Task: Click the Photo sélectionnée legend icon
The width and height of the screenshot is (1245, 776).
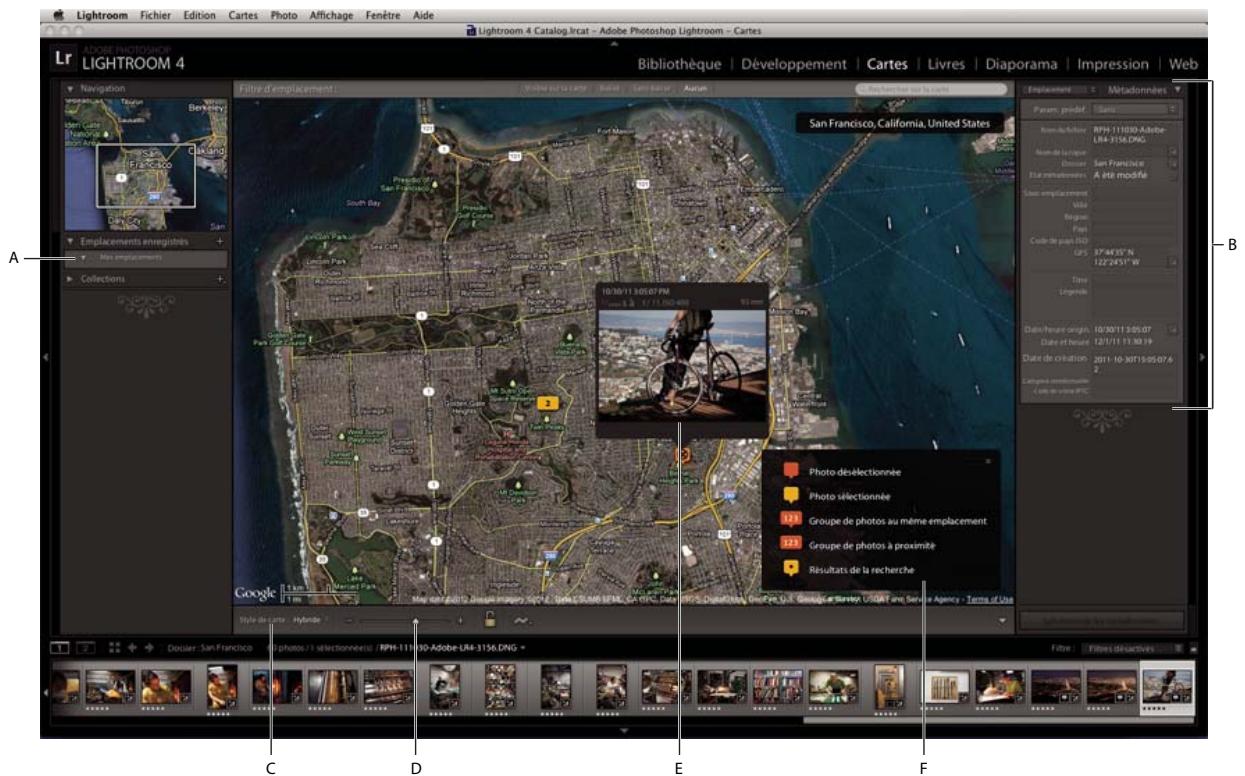Action: tap(791, 495)
